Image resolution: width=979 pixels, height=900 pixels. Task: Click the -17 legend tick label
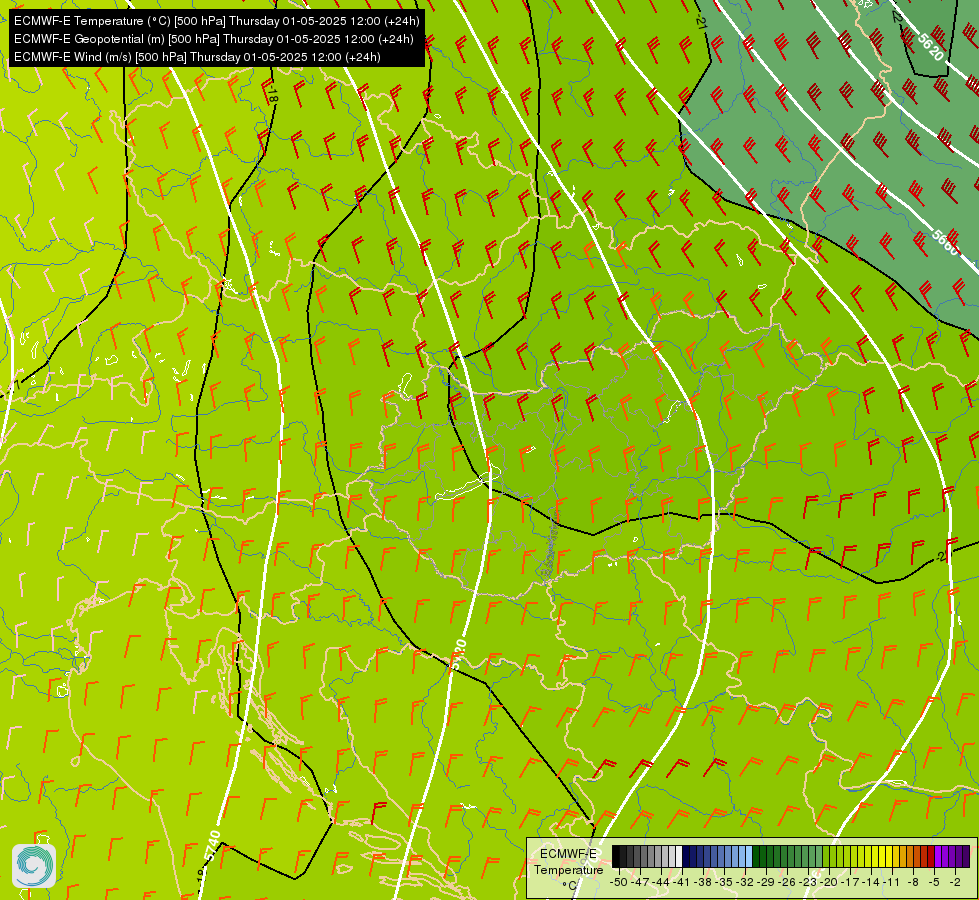tap(850, 883)
